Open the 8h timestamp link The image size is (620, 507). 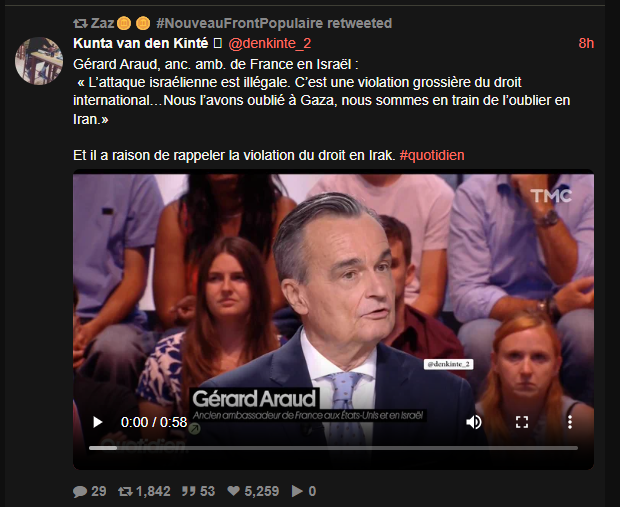point(586,43)
